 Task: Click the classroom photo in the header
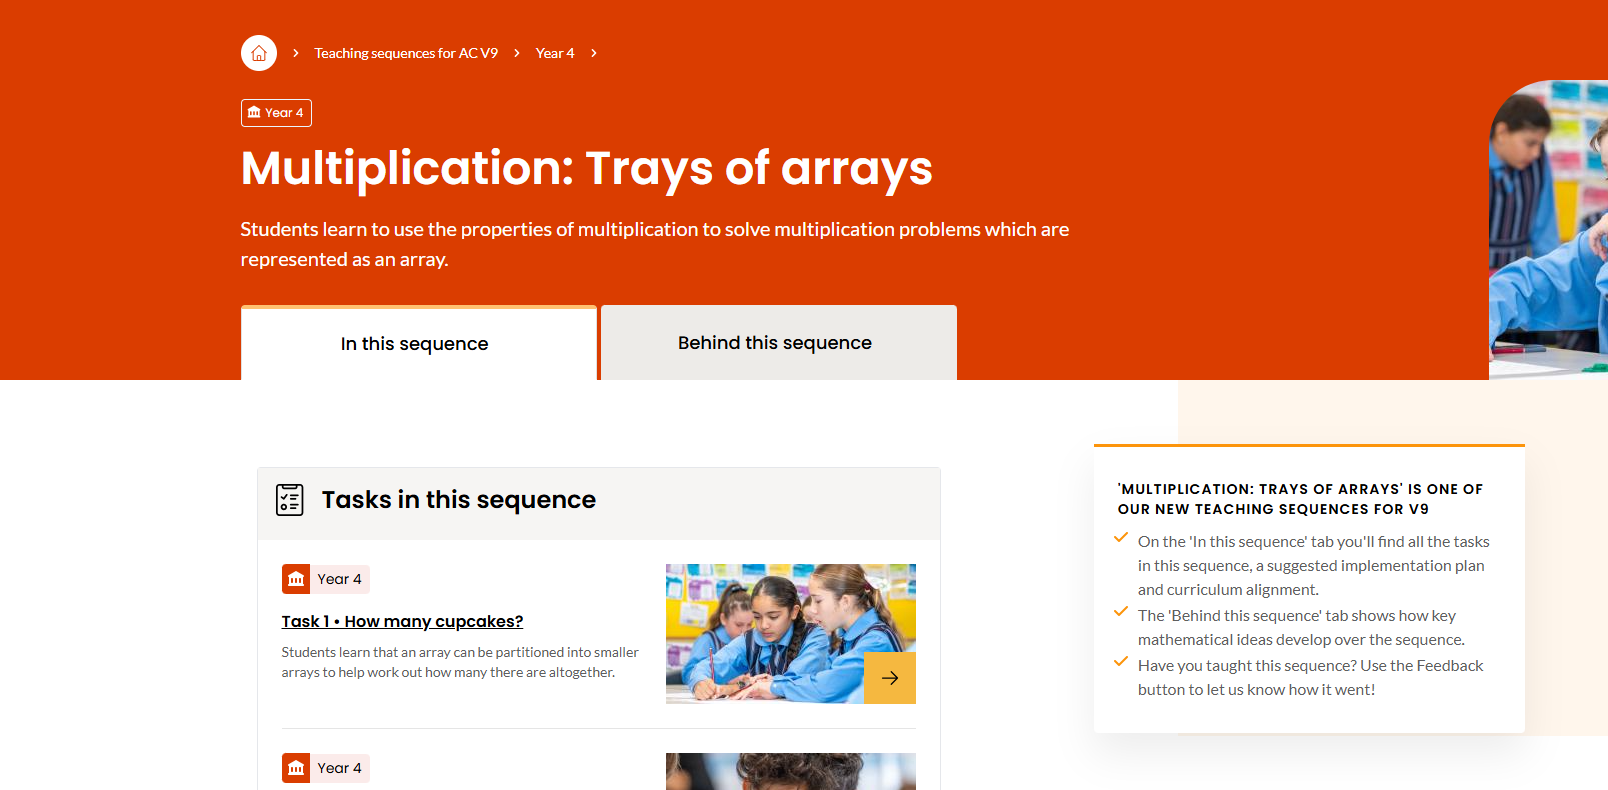click(x=1548, y=230)
